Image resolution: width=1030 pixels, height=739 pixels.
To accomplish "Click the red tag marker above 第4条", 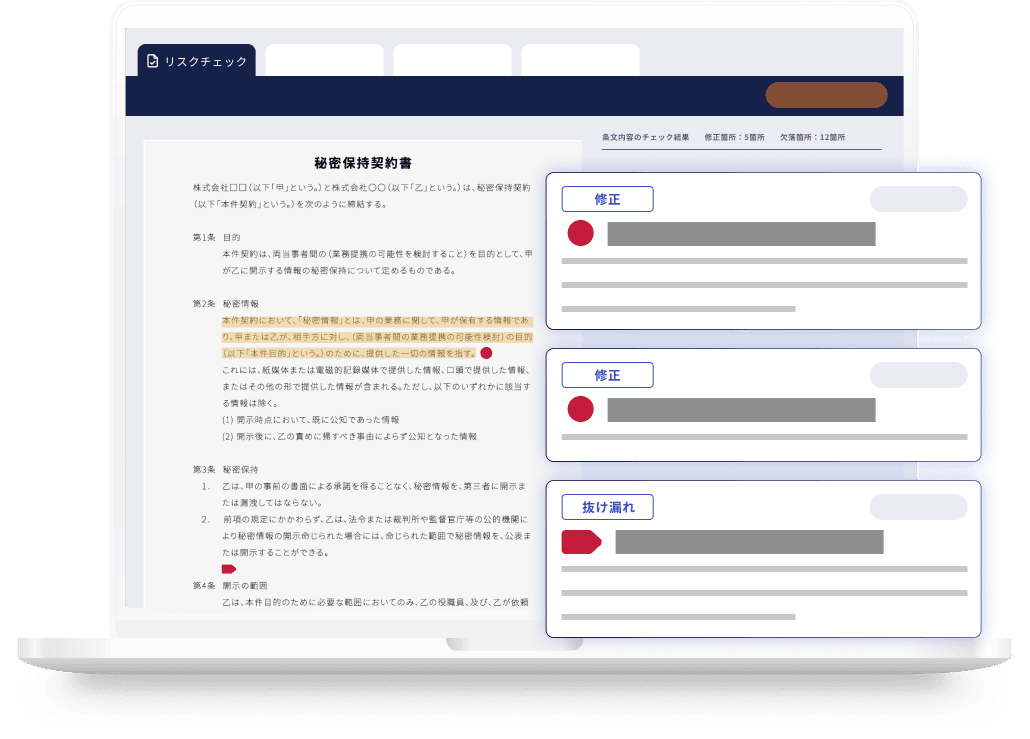I will click(228, 569).
